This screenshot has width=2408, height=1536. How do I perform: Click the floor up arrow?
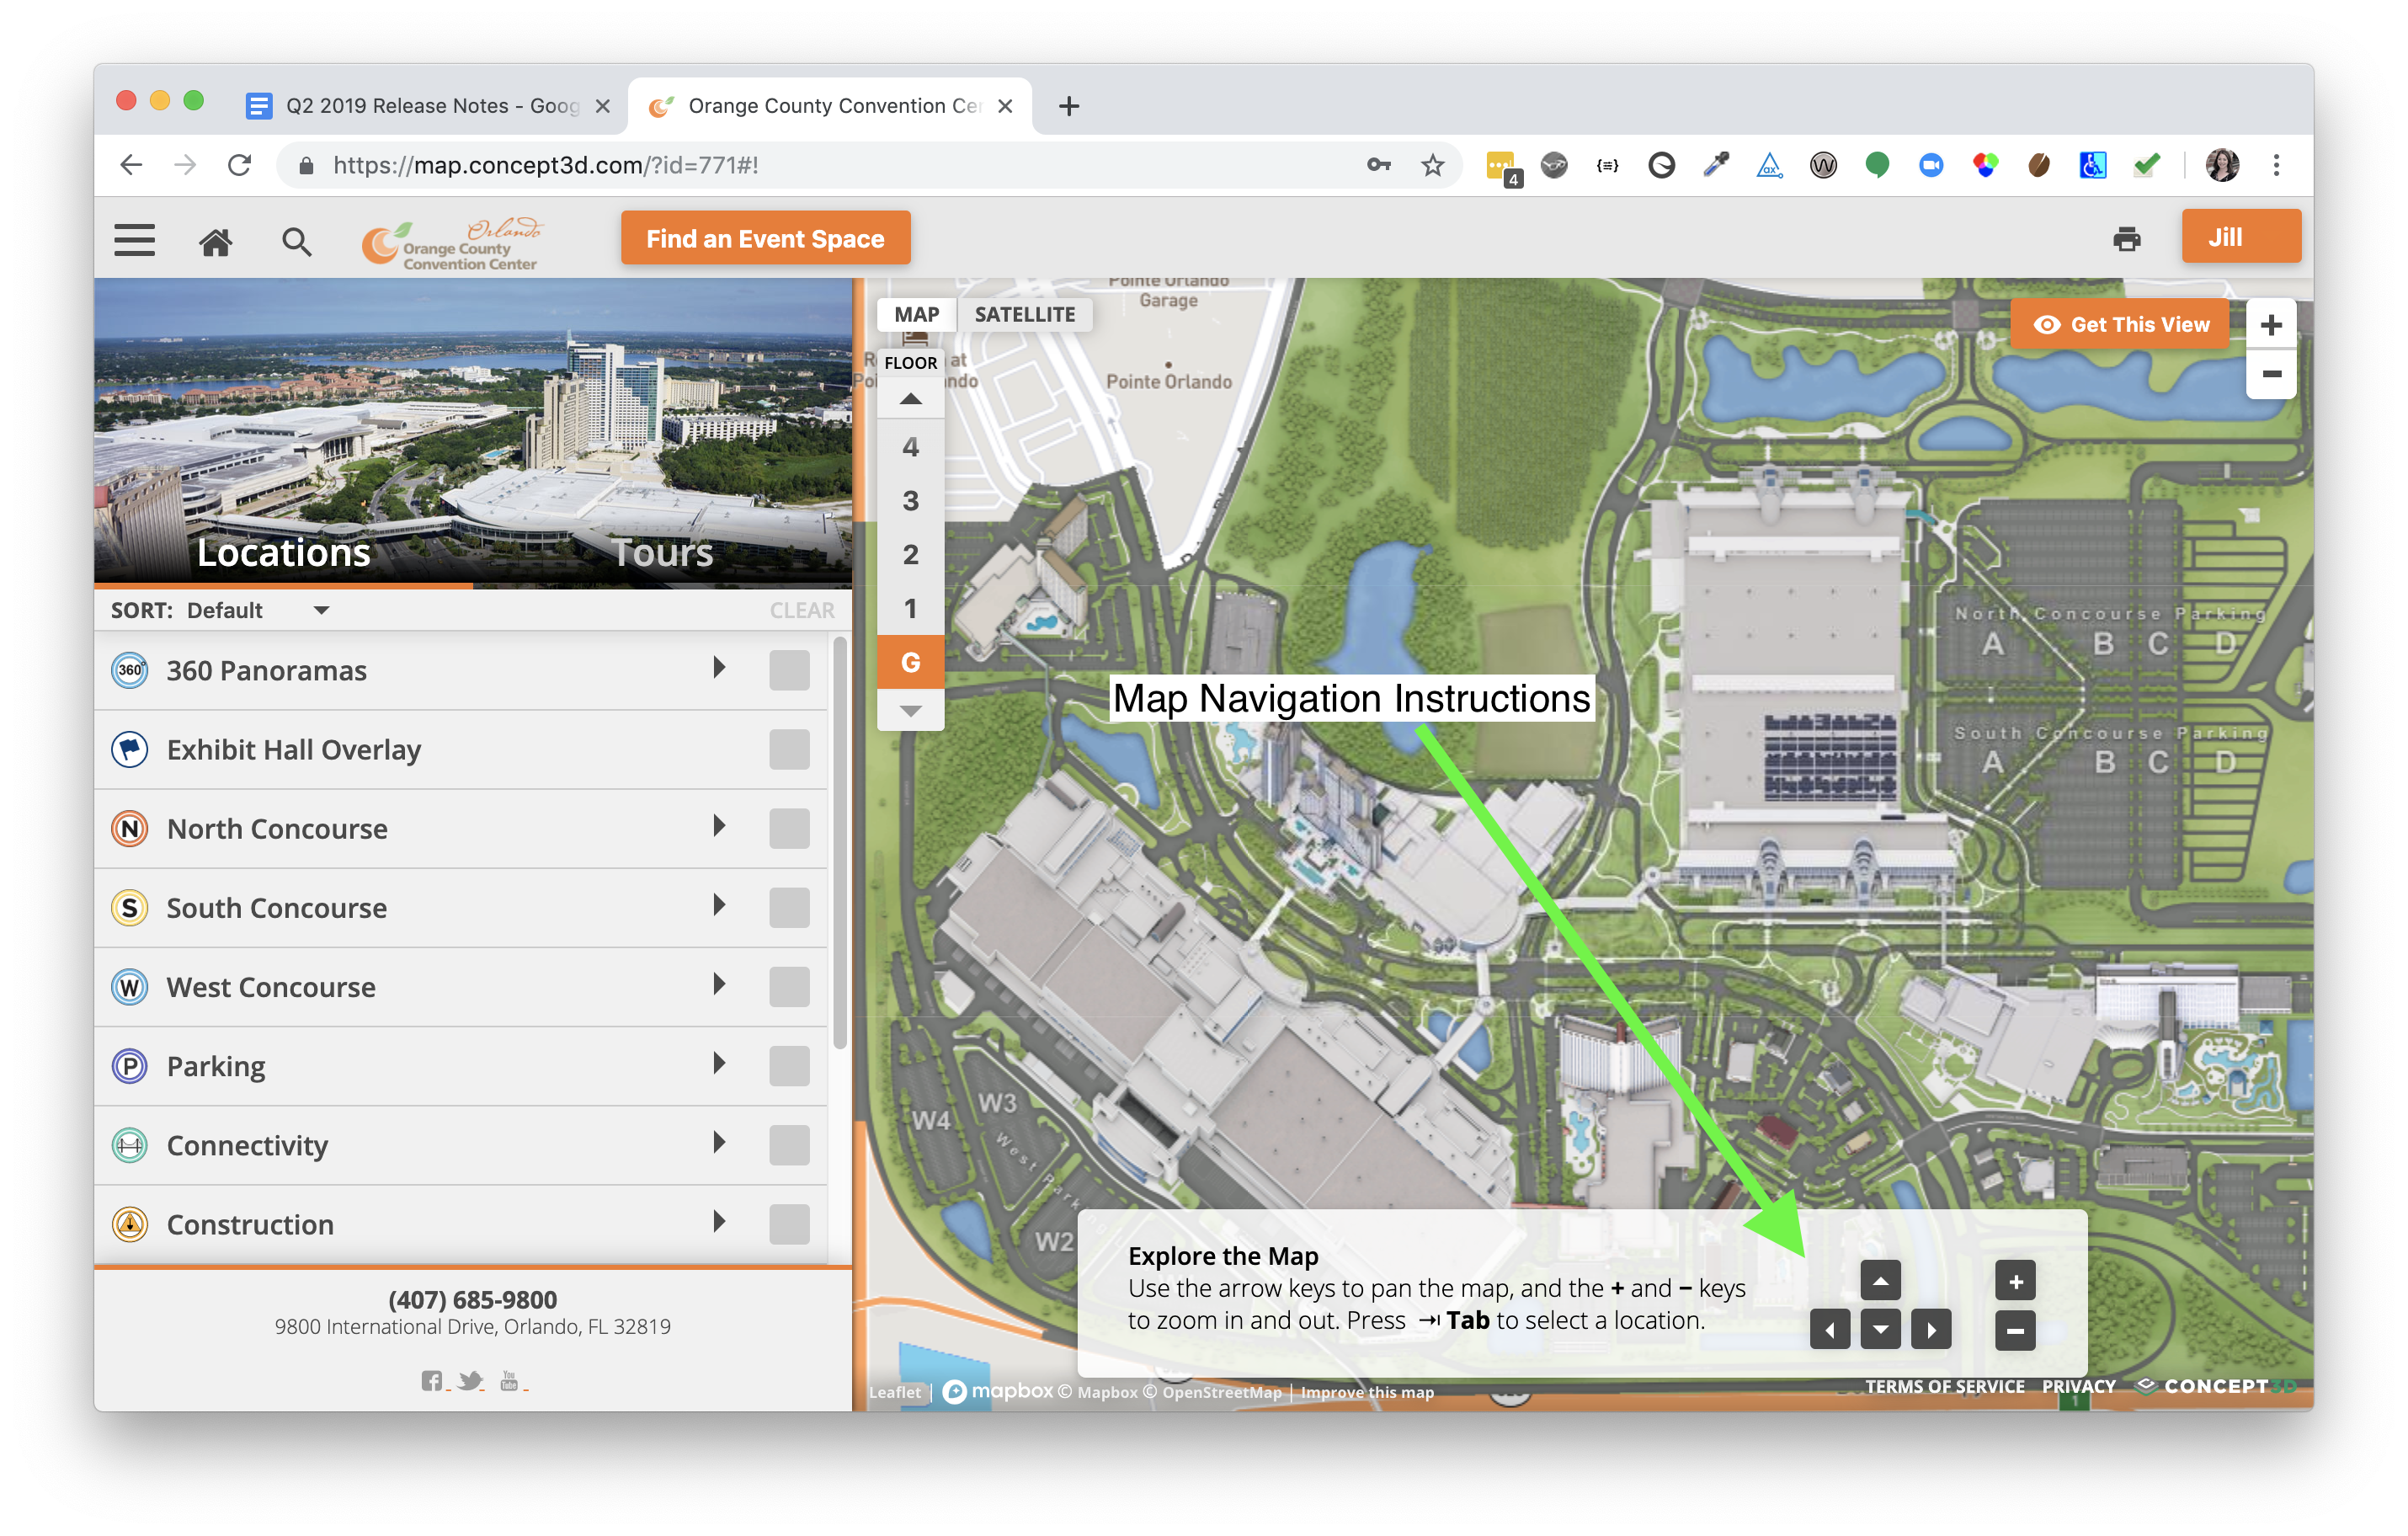pos(910,399)
